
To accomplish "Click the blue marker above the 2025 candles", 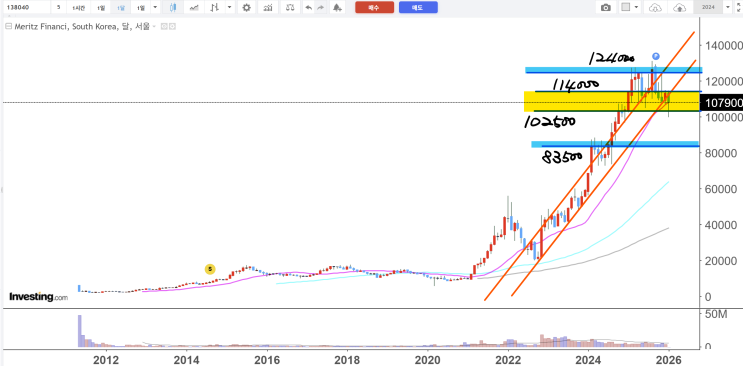I will click(656, 56).
